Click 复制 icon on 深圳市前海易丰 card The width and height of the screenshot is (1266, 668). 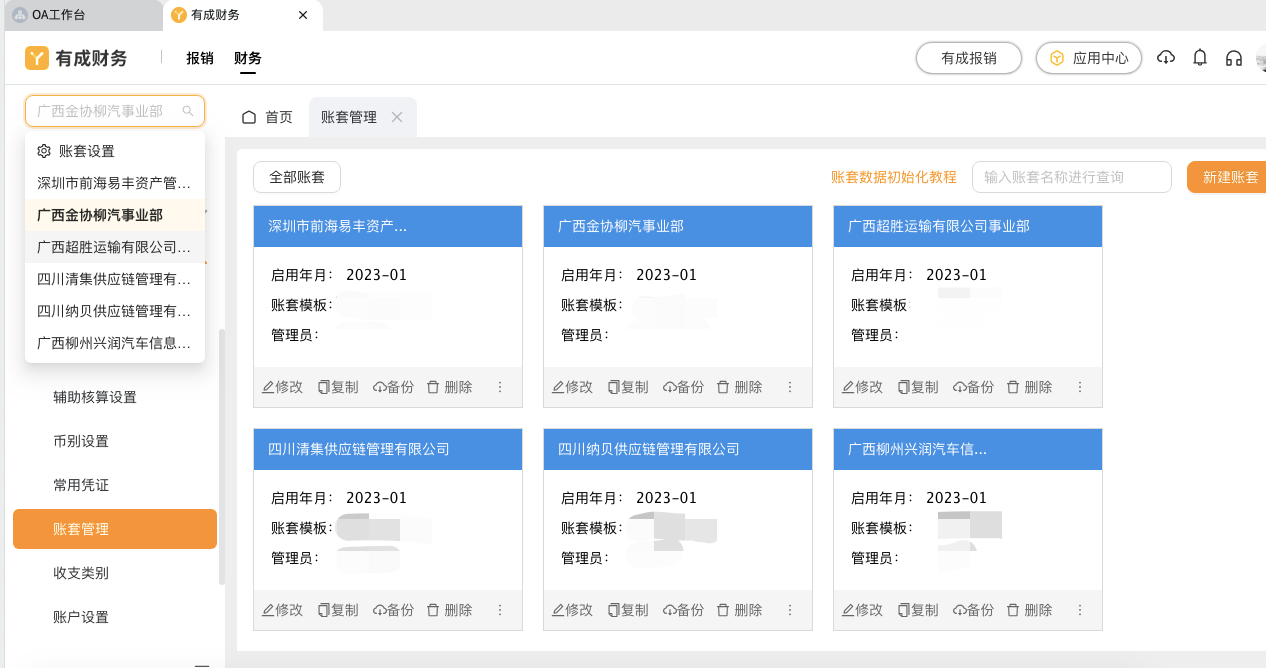[338, 387]
